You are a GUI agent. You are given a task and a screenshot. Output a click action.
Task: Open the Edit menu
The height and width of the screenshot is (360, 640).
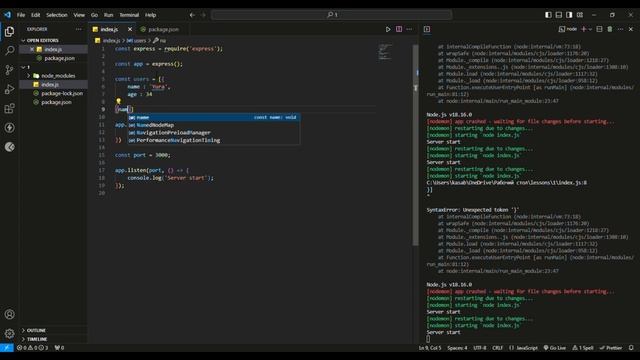click(36, 15)
